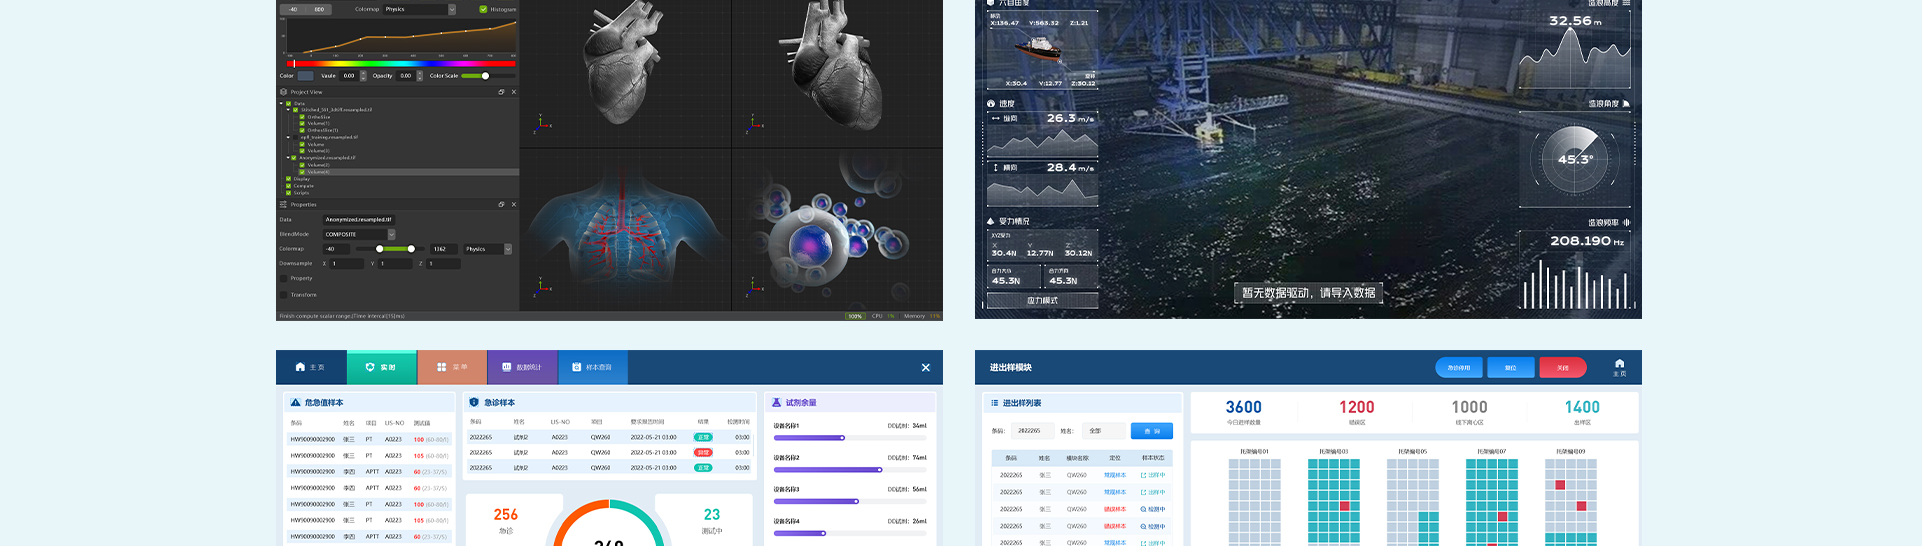Adjust the Color Scale slider handle
Screen dimensions: 1922x546
tap(485, 76)
